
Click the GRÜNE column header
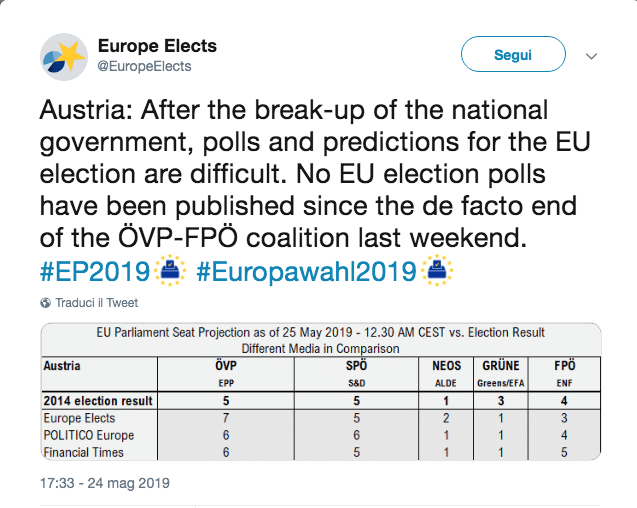tap(500, 367)
